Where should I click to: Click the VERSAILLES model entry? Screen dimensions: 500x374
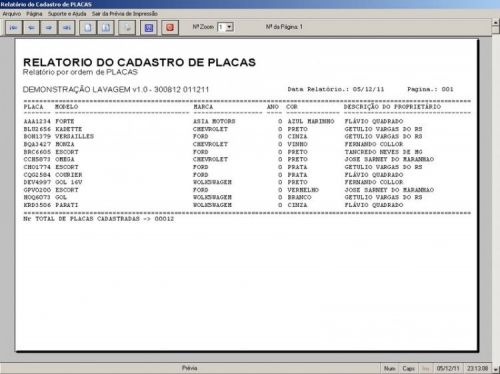(75, 136)
